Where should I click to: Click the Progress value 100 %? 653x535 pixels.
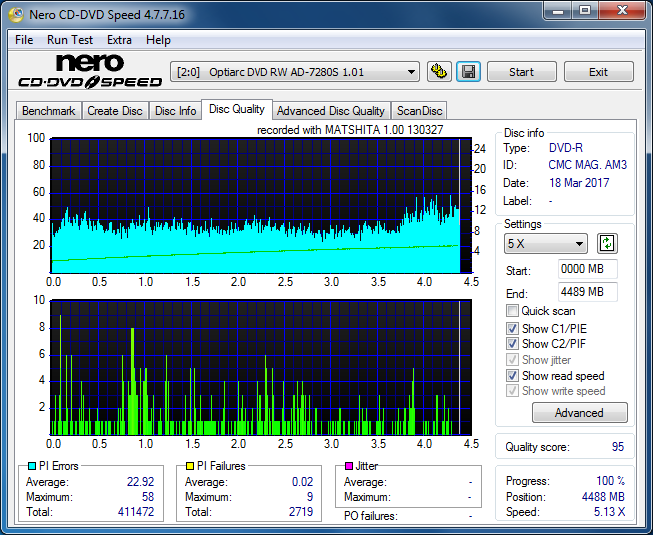[611, 481]
